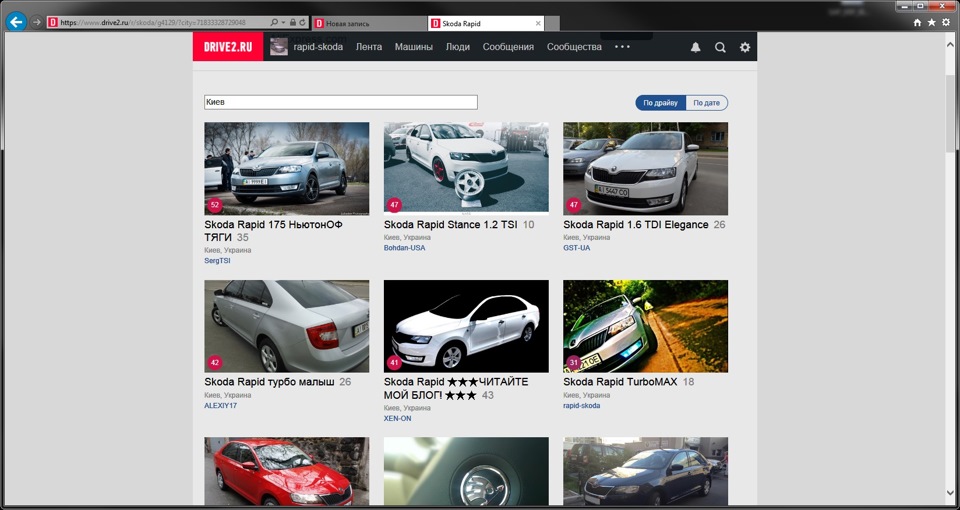Screen dimensions: 960x510
Task: Open rapid-skoda profile name in header
Action: click(x=318, y=47)
